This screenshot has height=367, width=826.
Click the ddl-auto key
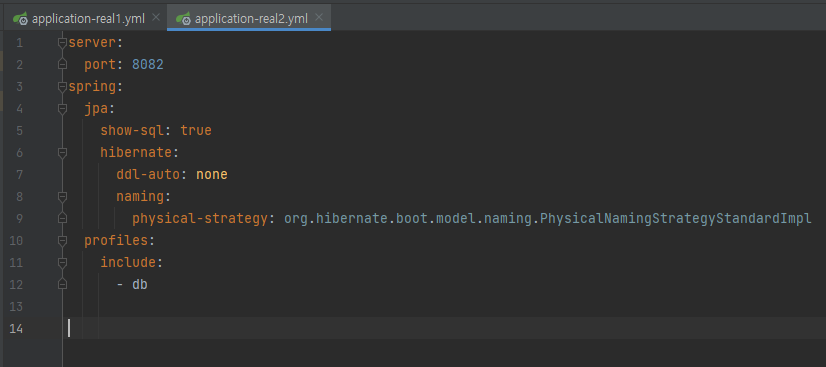pyautogui.click(x=148, y=174)
